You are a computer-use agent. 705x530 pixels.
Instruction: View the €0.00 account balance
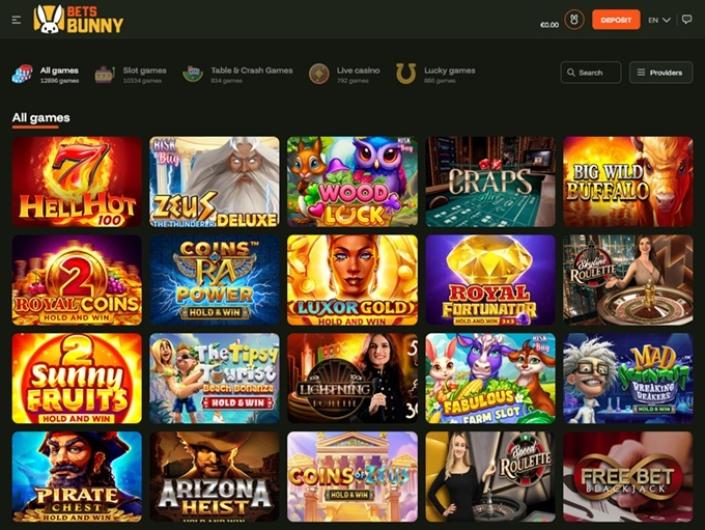[x=549, y=25]
